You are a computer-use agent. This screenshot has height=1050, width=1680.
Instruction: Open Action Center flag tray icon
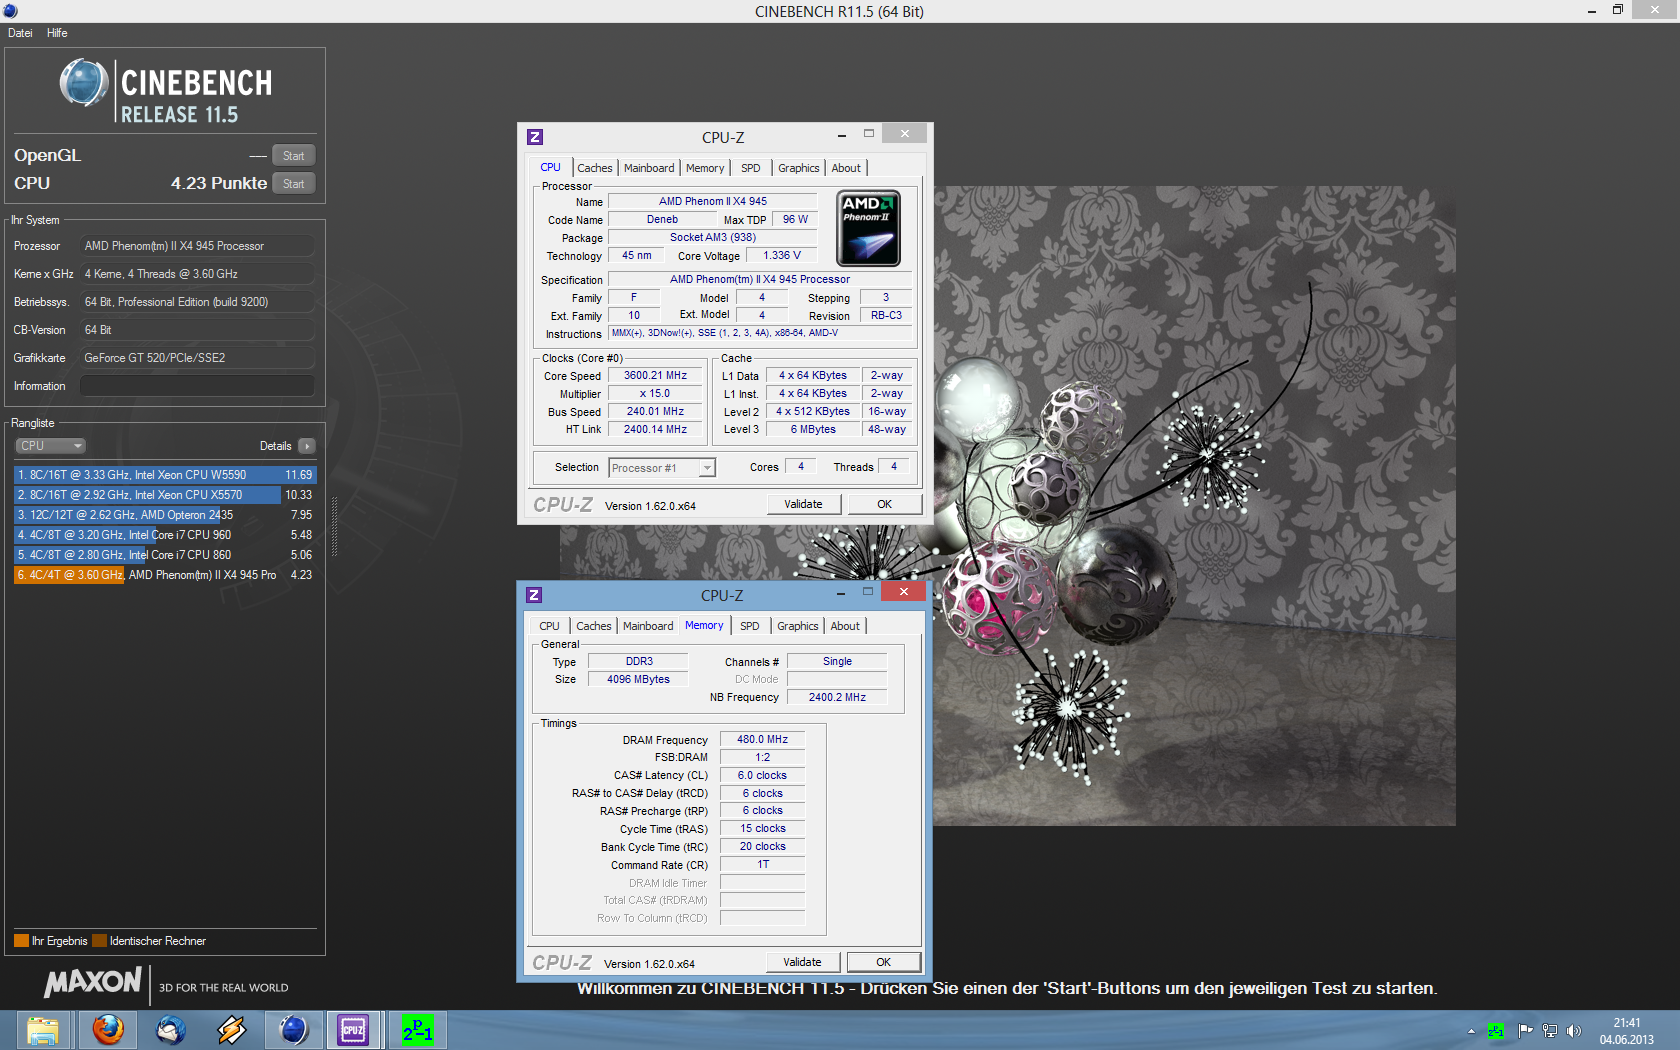coord(1525,1031)
